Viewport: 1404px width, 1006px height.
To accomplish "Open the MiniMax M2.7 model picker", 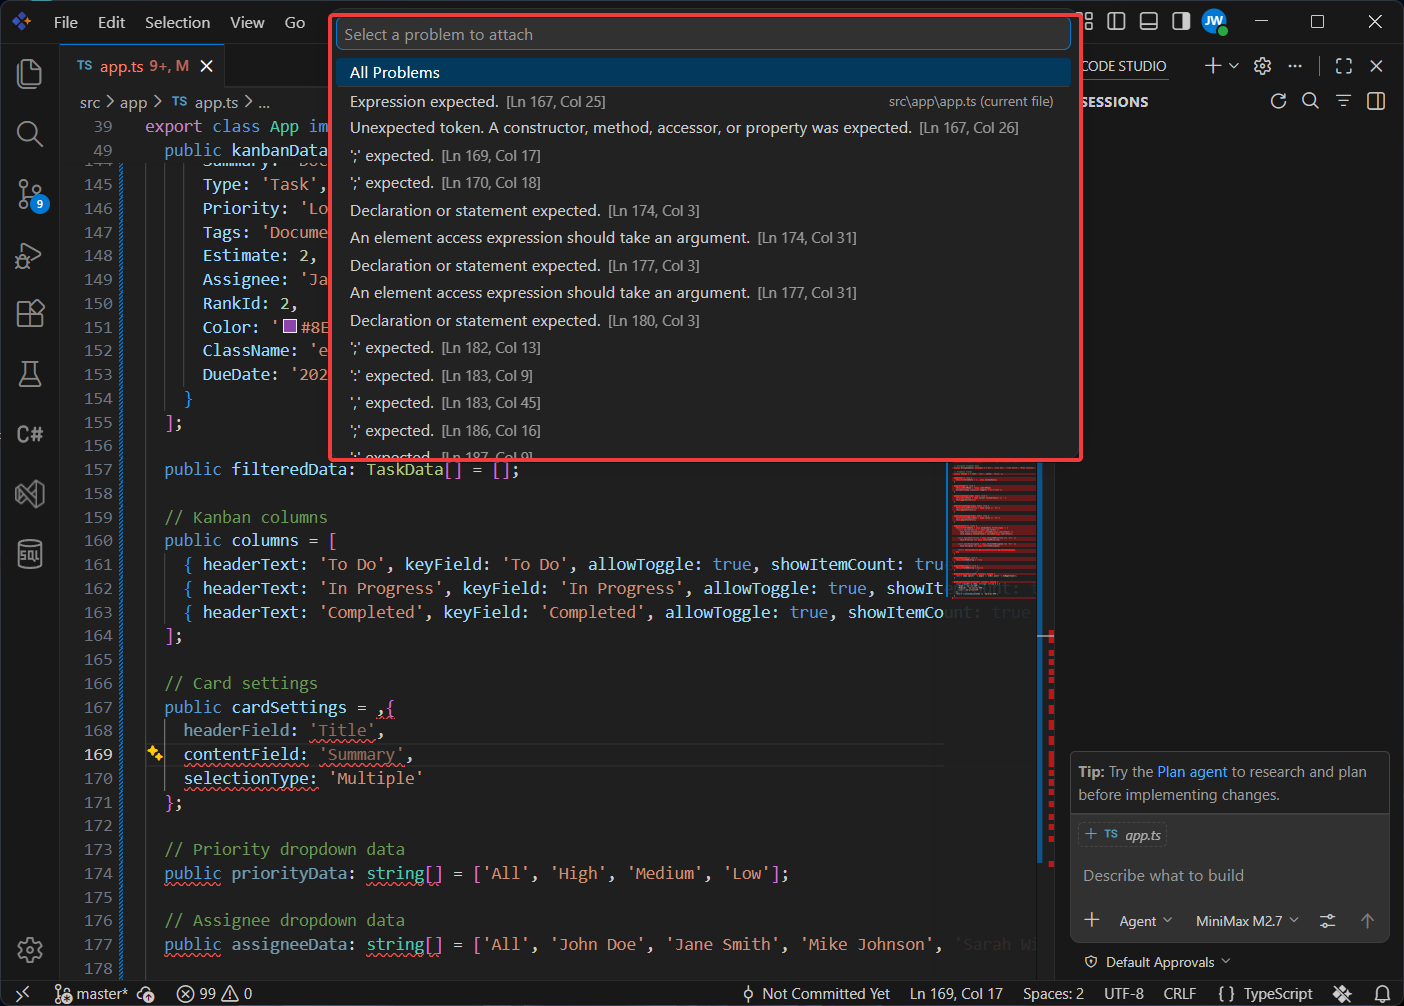I will point(1247,921).
